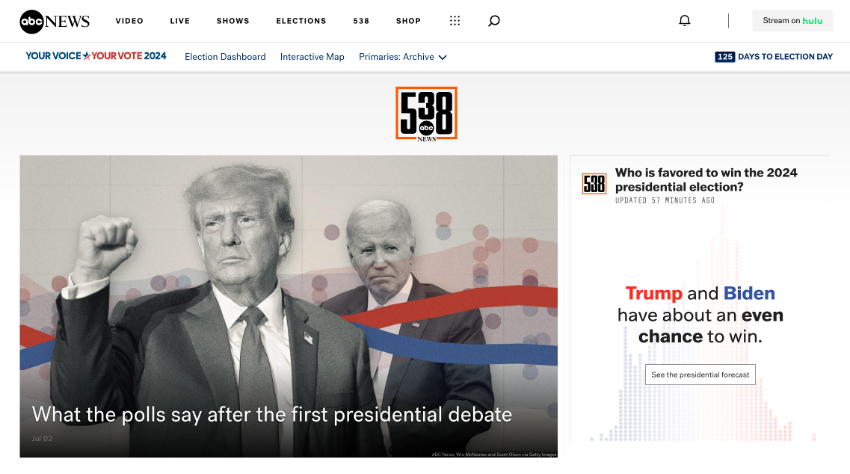The width and height of the screenshot is (850, 474).
Task: Open the Election Dashboard link
Action: 225,56
